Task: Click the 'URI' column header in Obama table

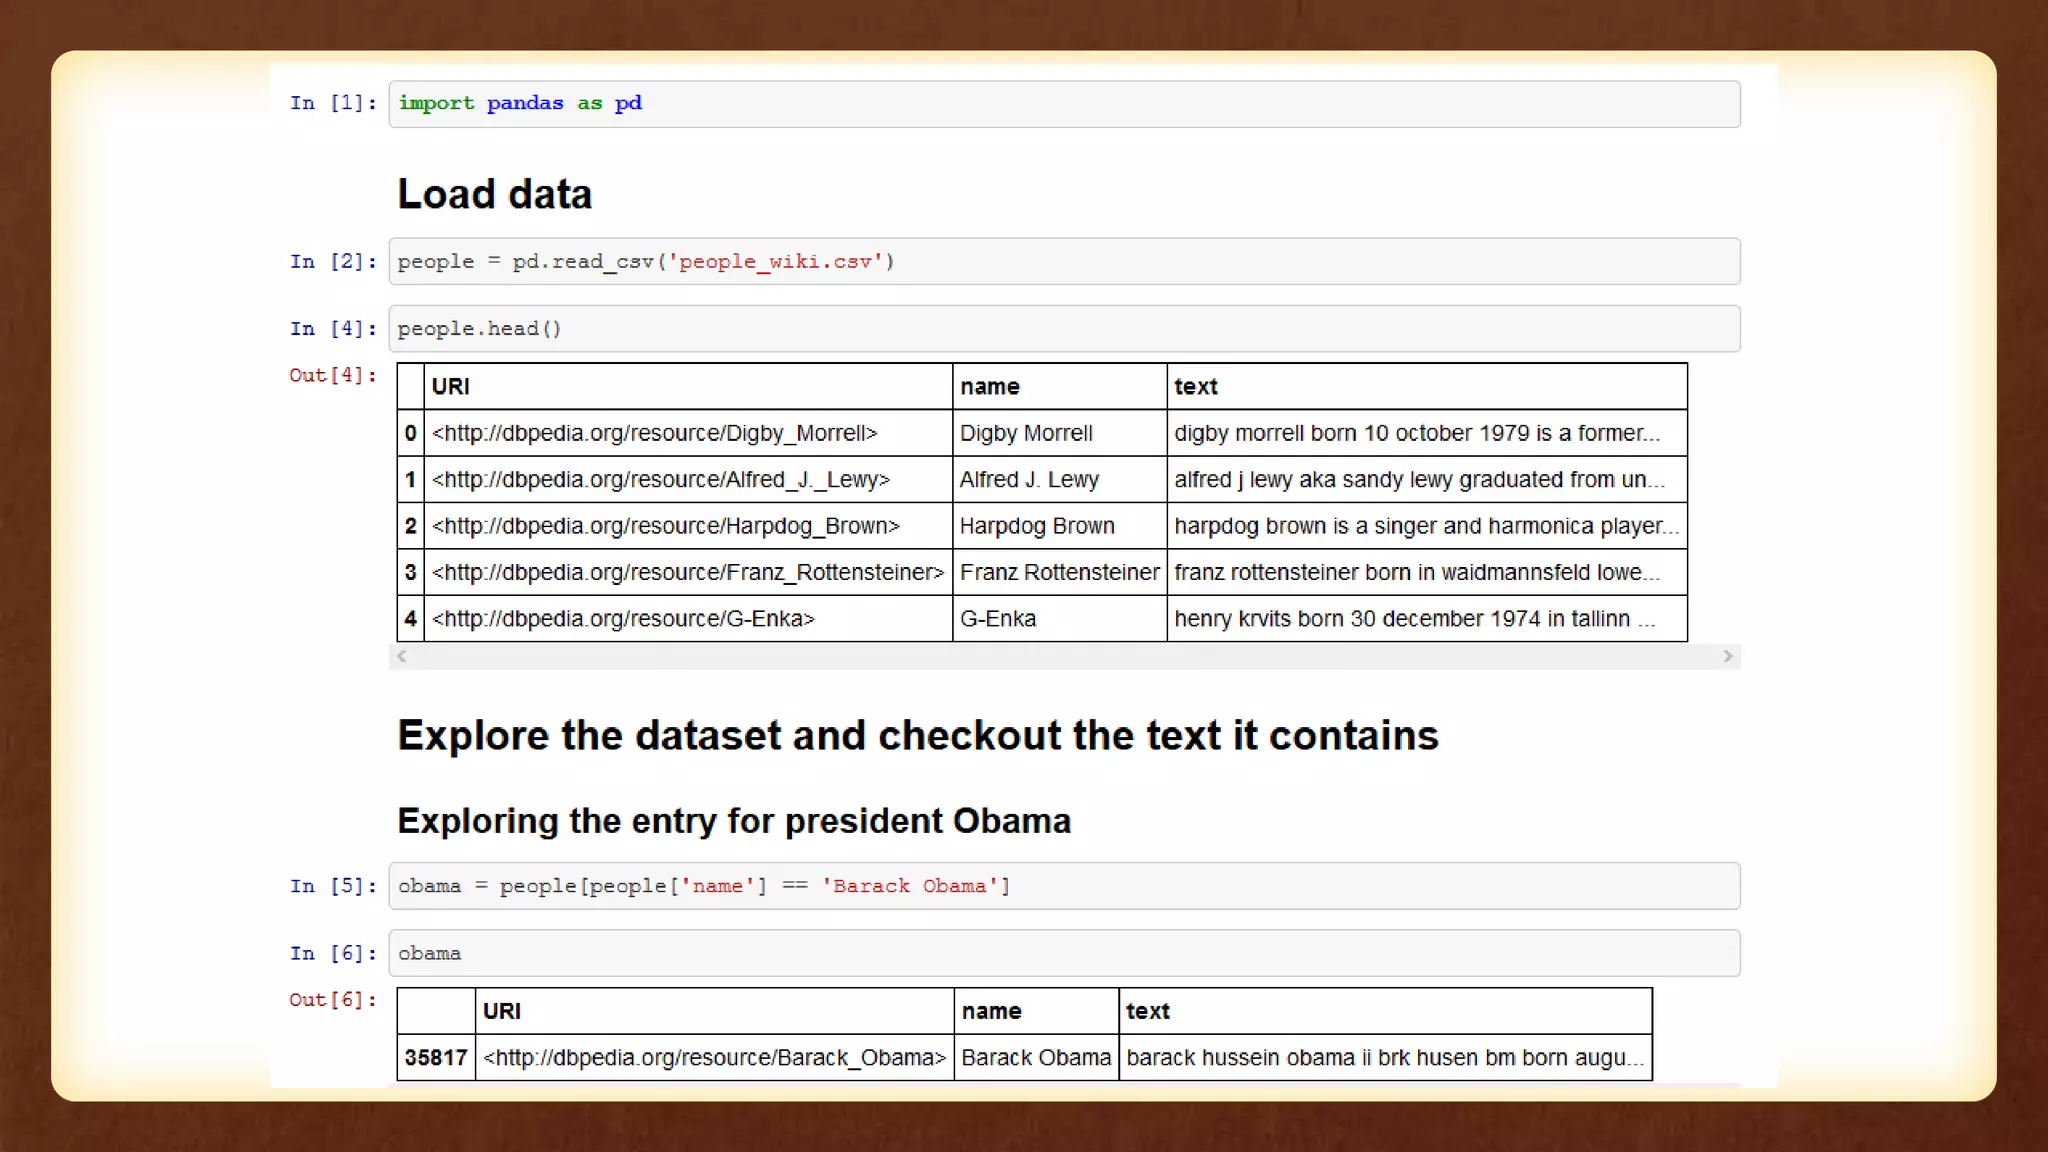Action: coord(501,1011)
